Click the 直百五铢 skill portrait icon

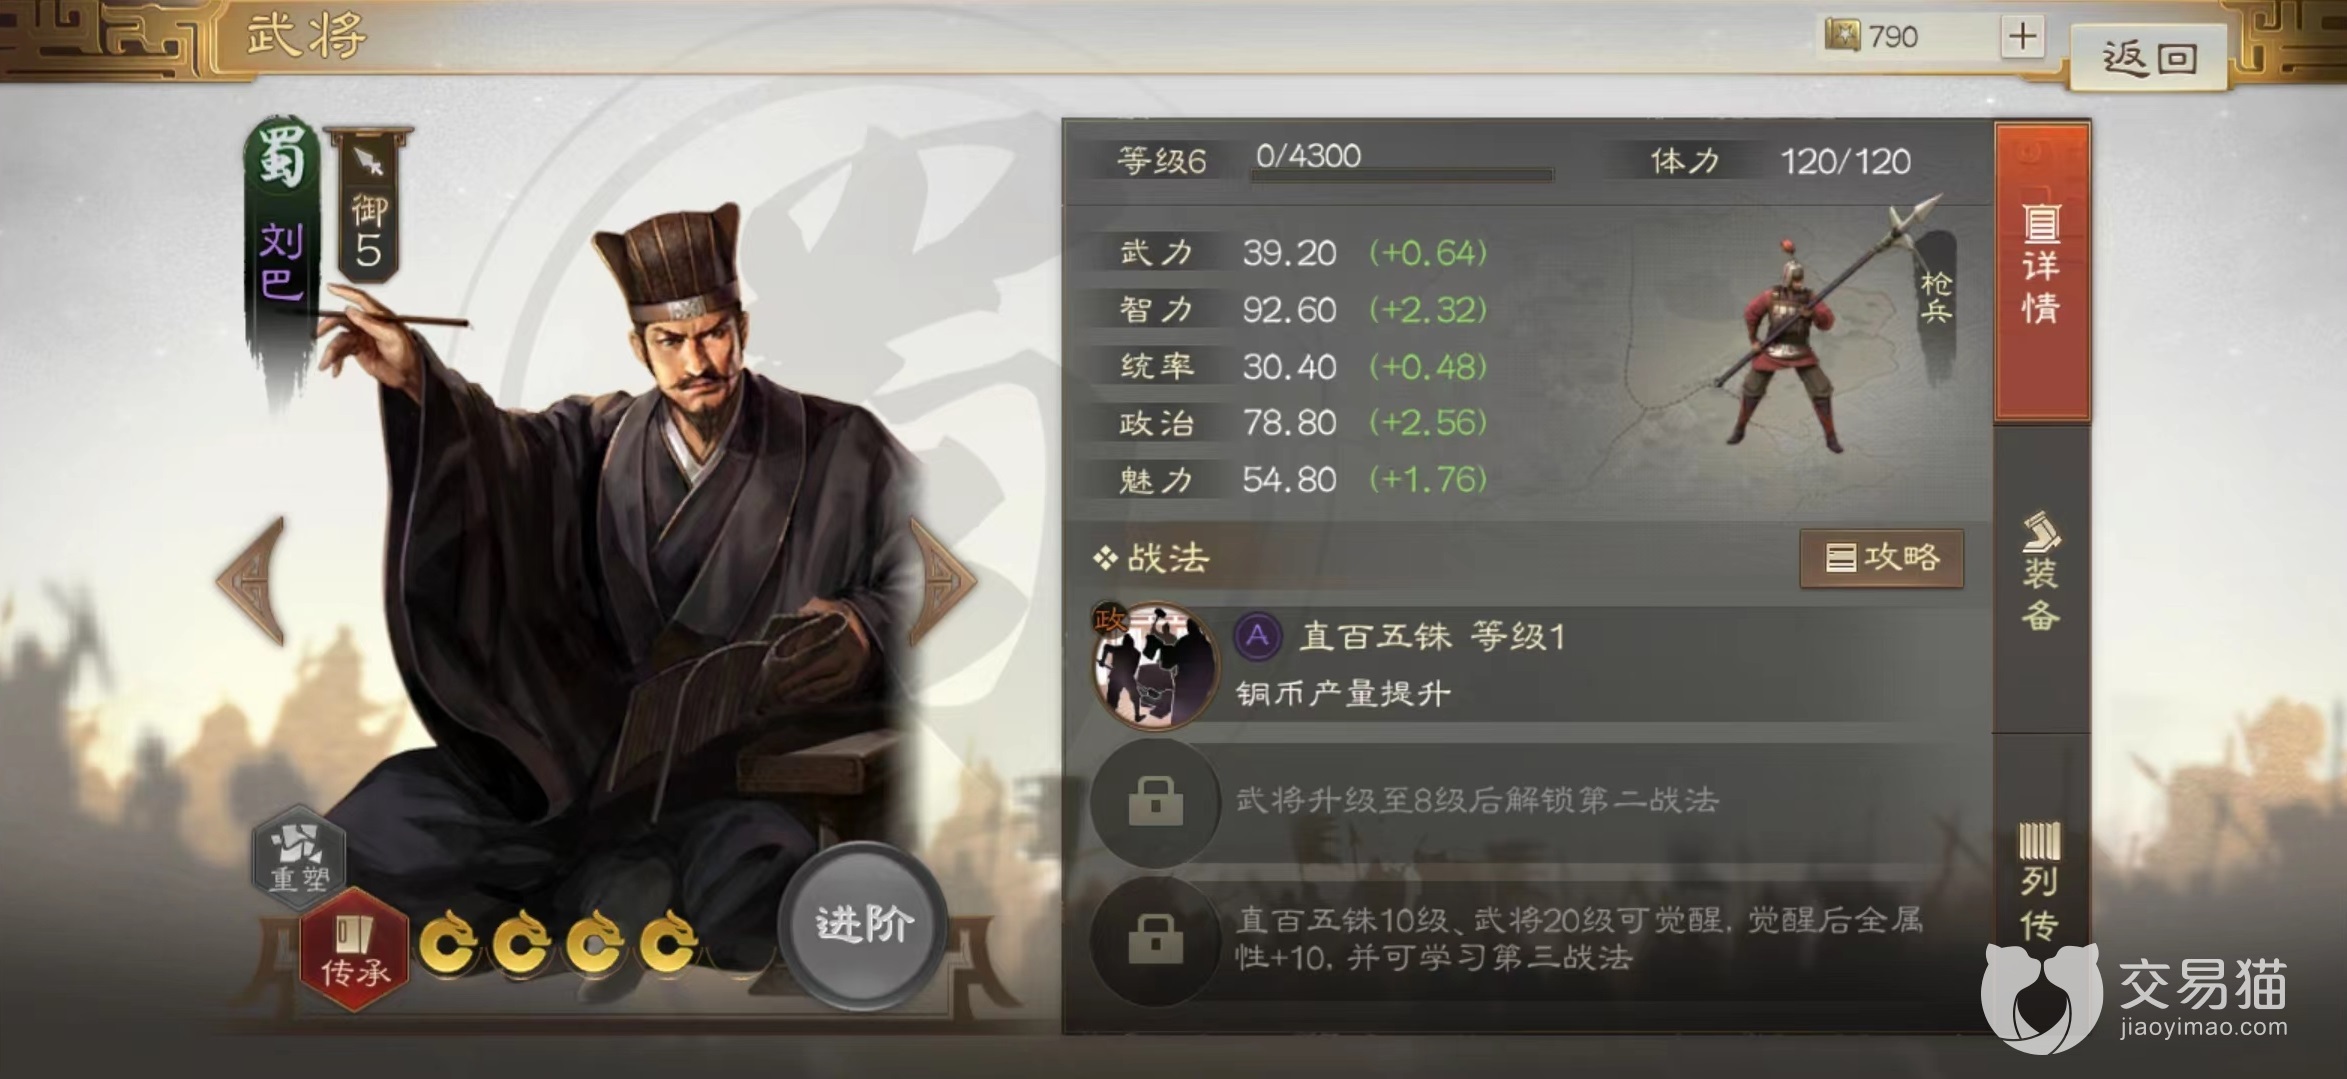click(1156, 665)
